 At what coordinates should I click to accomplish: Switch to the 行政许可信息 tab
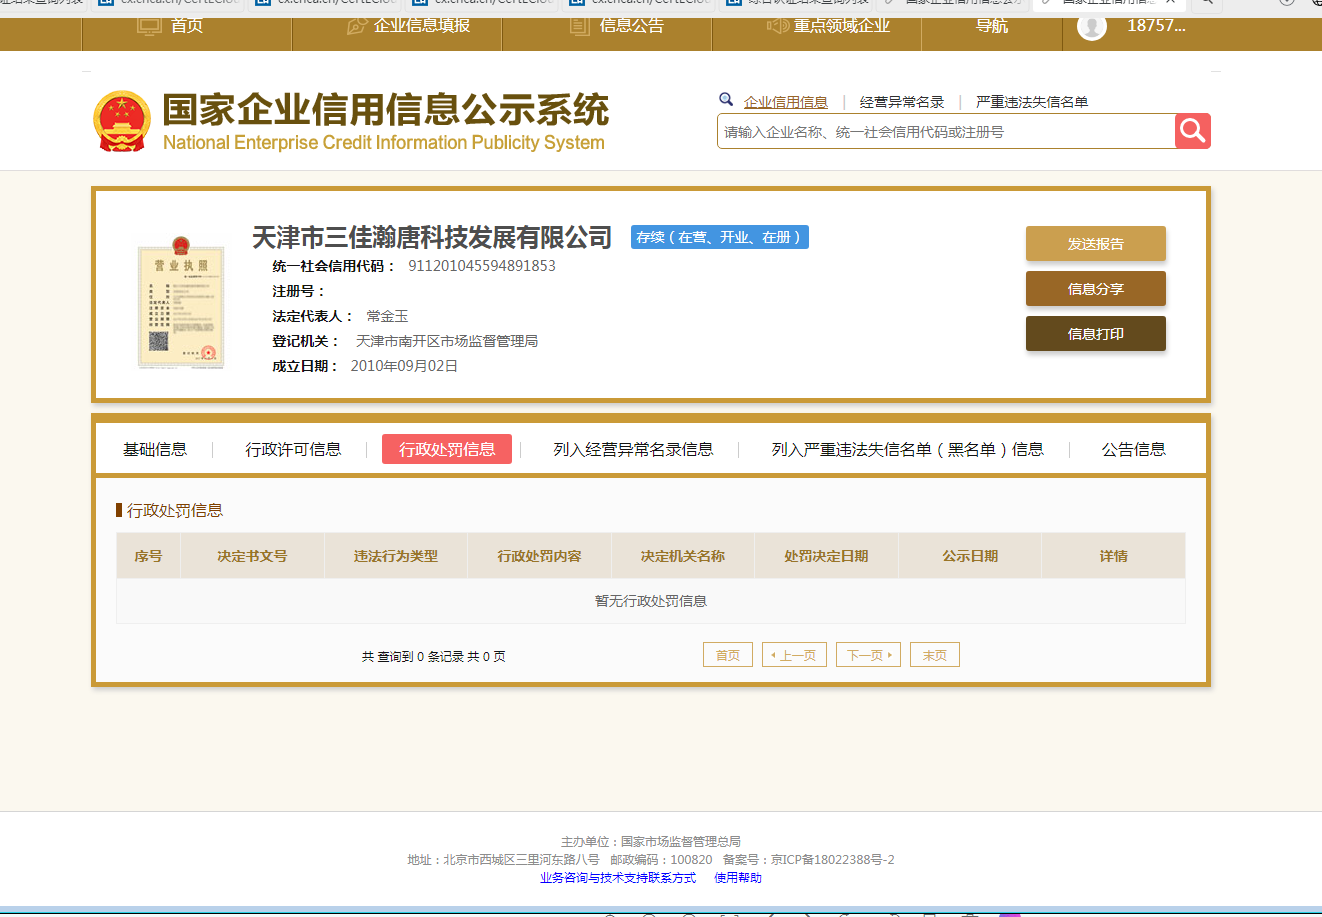(x=293, y=450)
